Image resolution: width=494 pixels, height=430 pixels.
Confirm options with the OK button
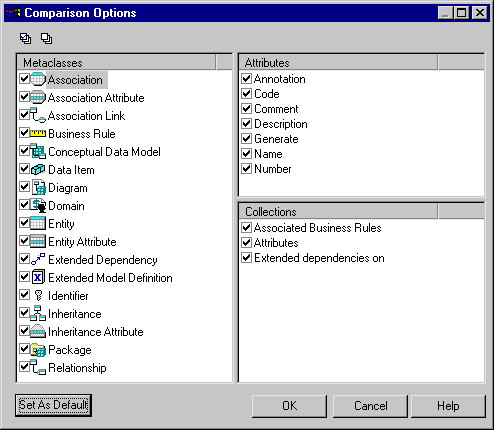(289, 406)
